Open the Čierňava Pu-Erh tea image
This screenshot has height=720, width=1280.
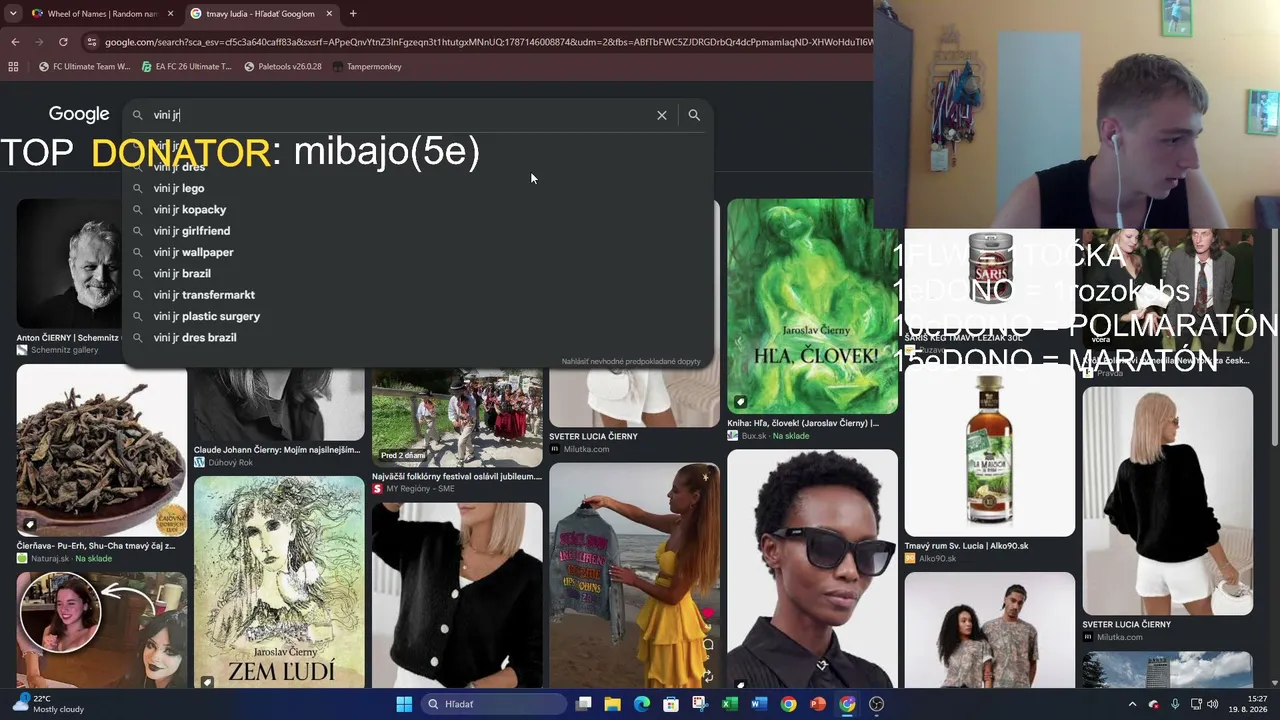(101, 450)
